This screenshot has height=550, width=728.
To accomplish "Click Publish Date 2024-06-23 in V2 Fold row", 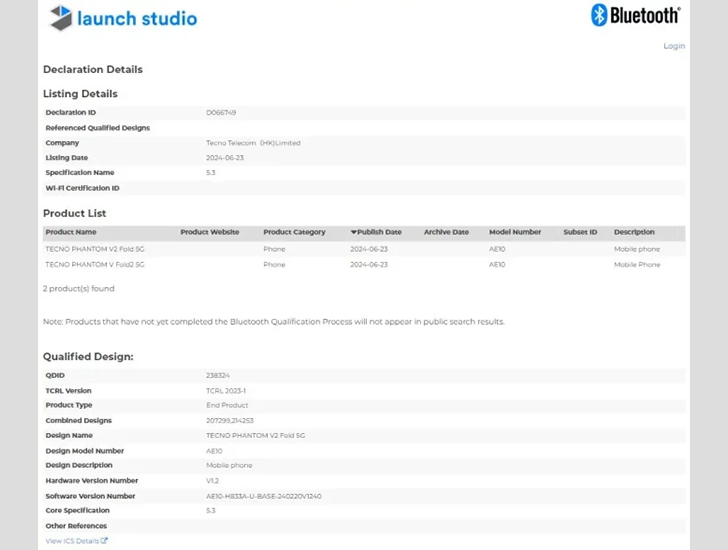I will (369, 249).
